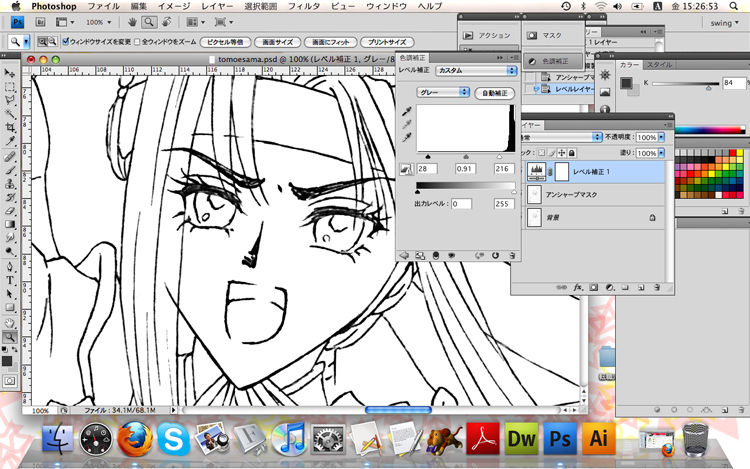Screen dimensions: 750x469
Task: Select the Hand tool in the toolbox
Action: 10,323
